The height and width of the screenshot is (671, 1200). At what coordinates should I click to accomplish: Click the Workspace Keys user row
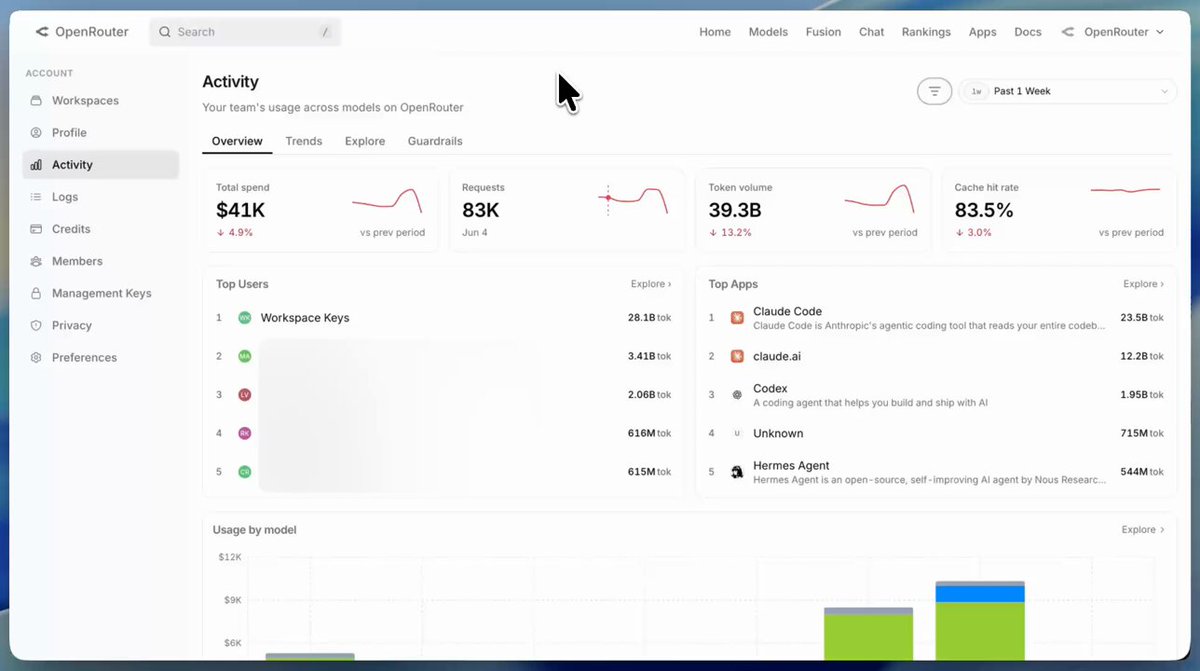tap(443, 318)
